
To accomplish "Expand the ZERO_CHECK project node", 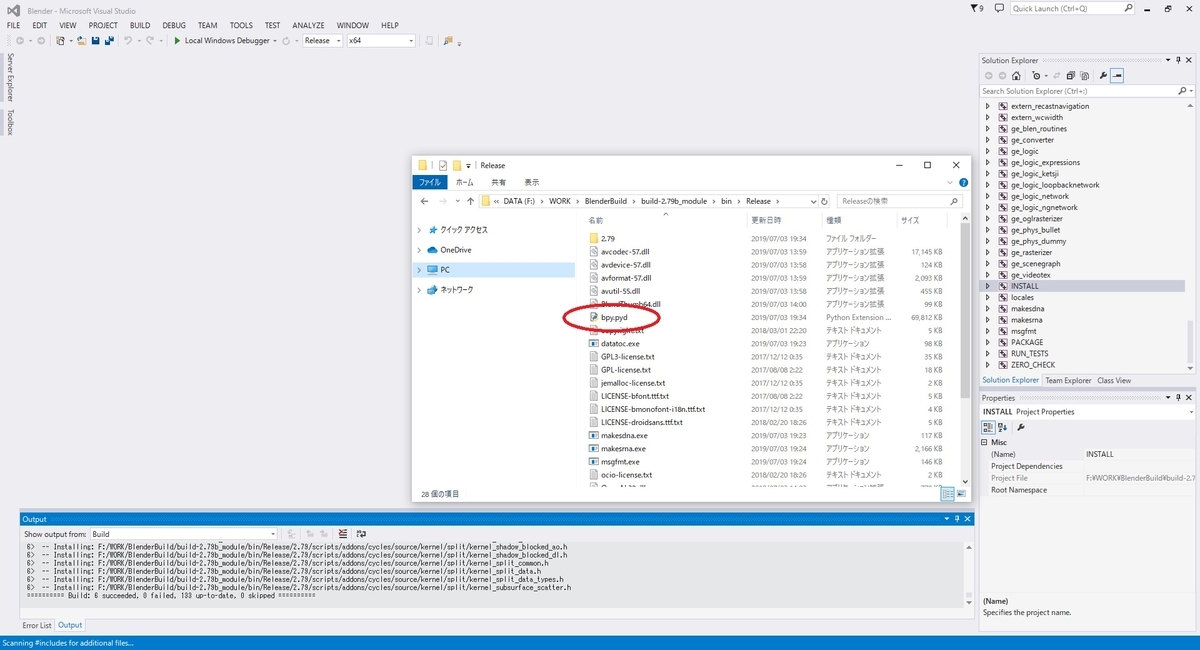I will pos(987,365).
